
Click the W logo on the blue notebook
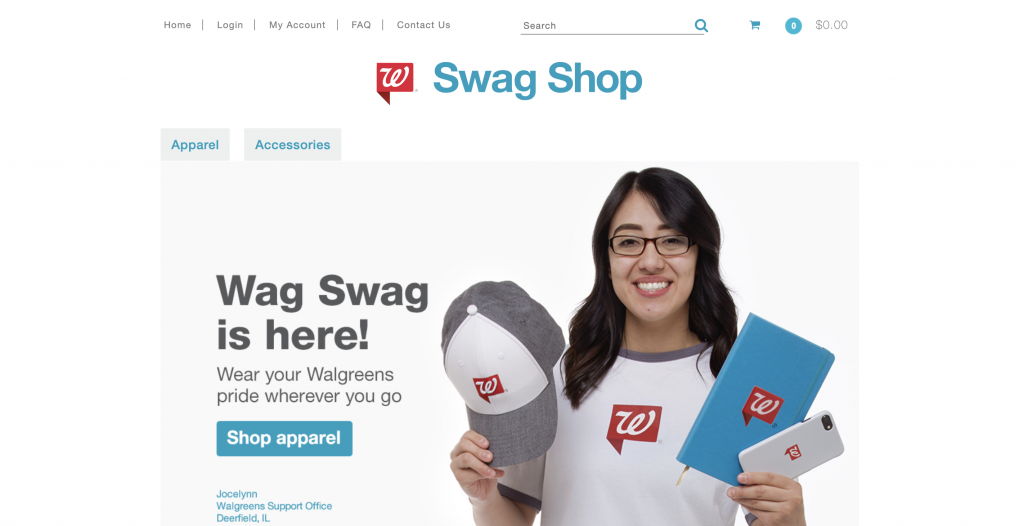[x=762, y=406]
